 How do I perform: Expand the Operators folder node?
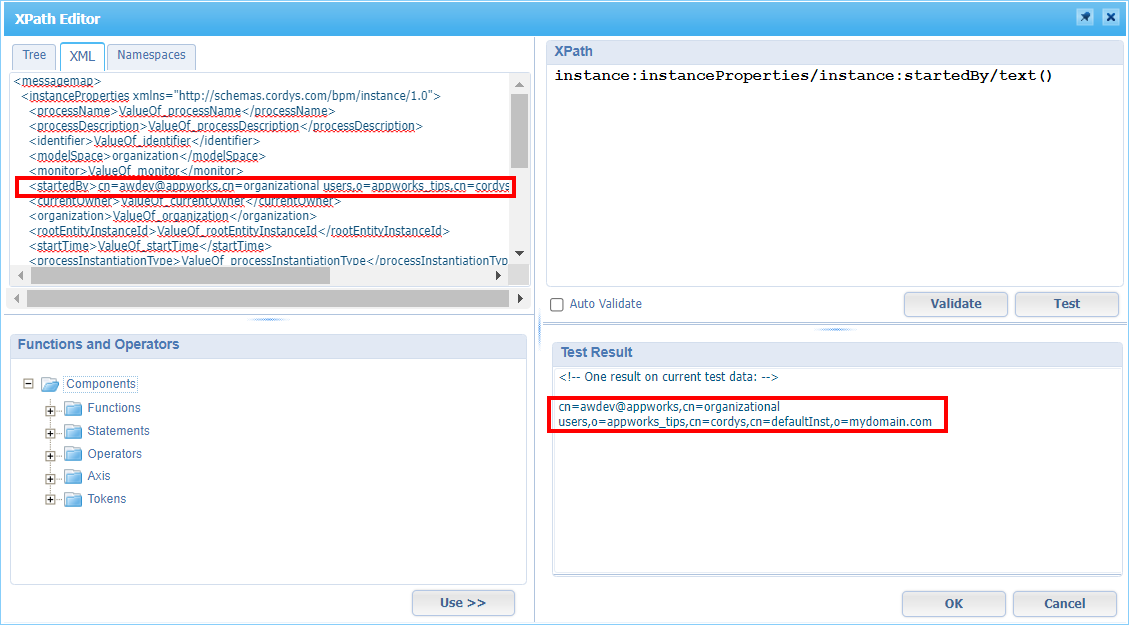pos(50,456)
